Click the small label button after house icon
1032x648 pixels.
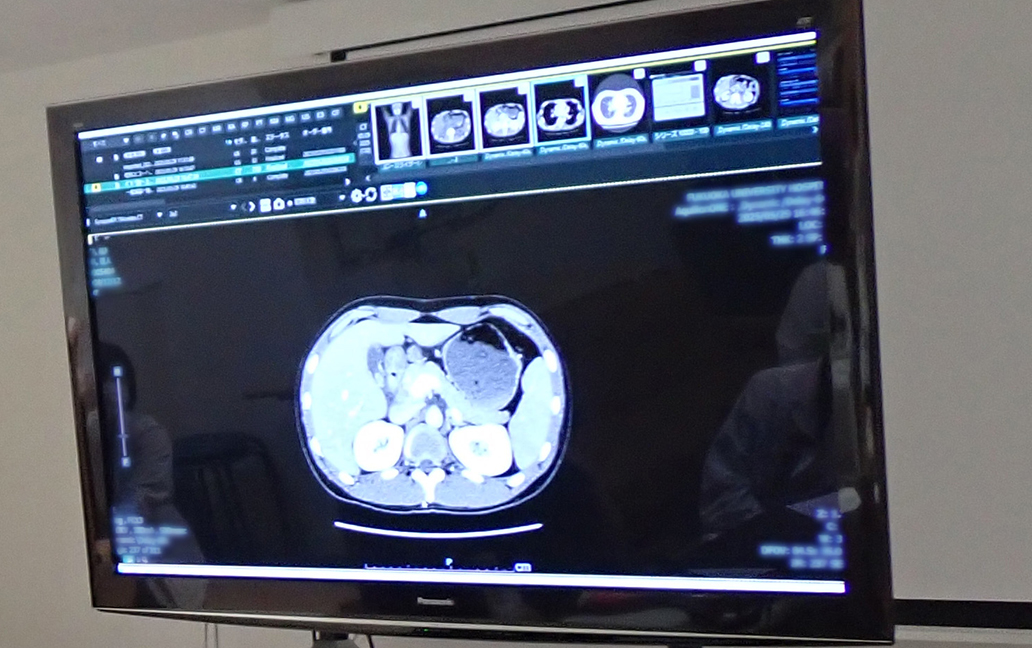(x=305, y=201)
